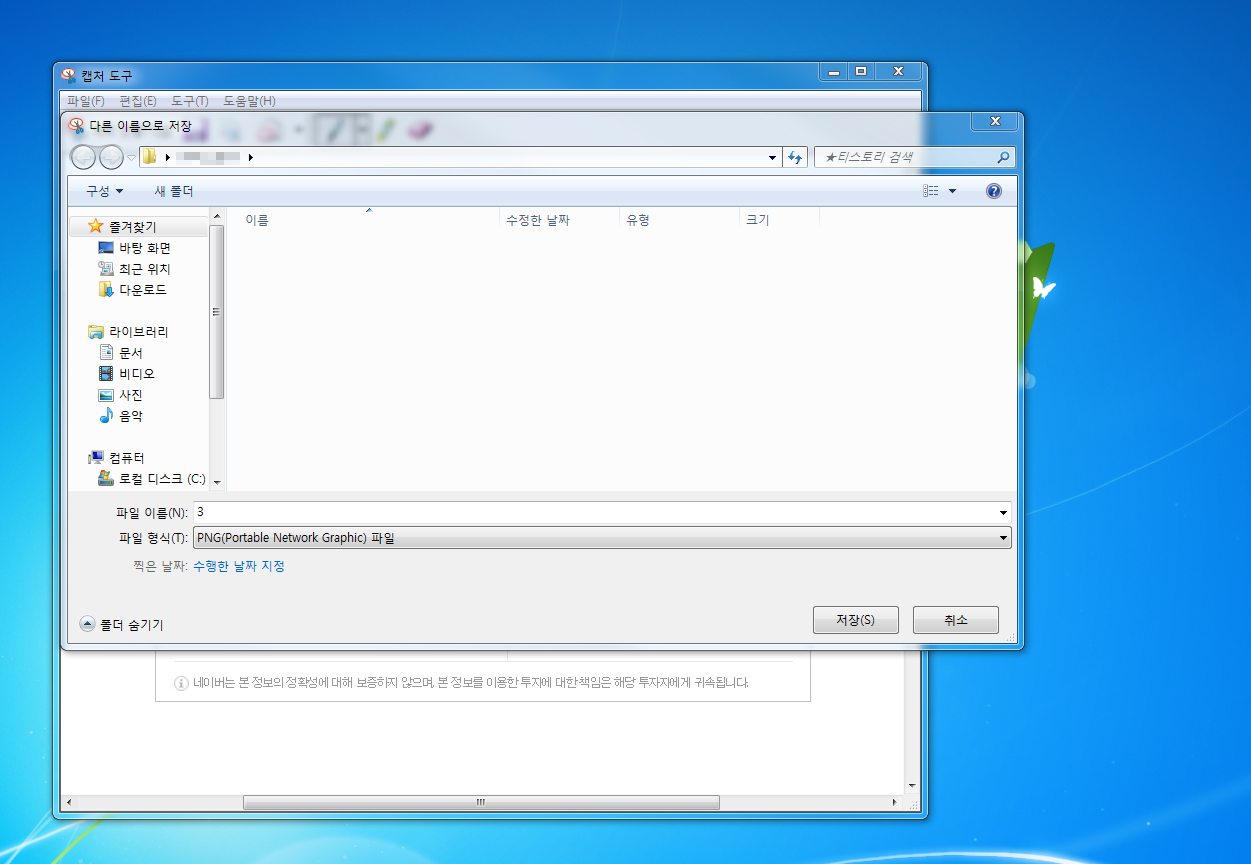1251x864 pixels.
Task: Open recent pages dropdown beside navigation arrows
Action: click(x=131, y=157)
